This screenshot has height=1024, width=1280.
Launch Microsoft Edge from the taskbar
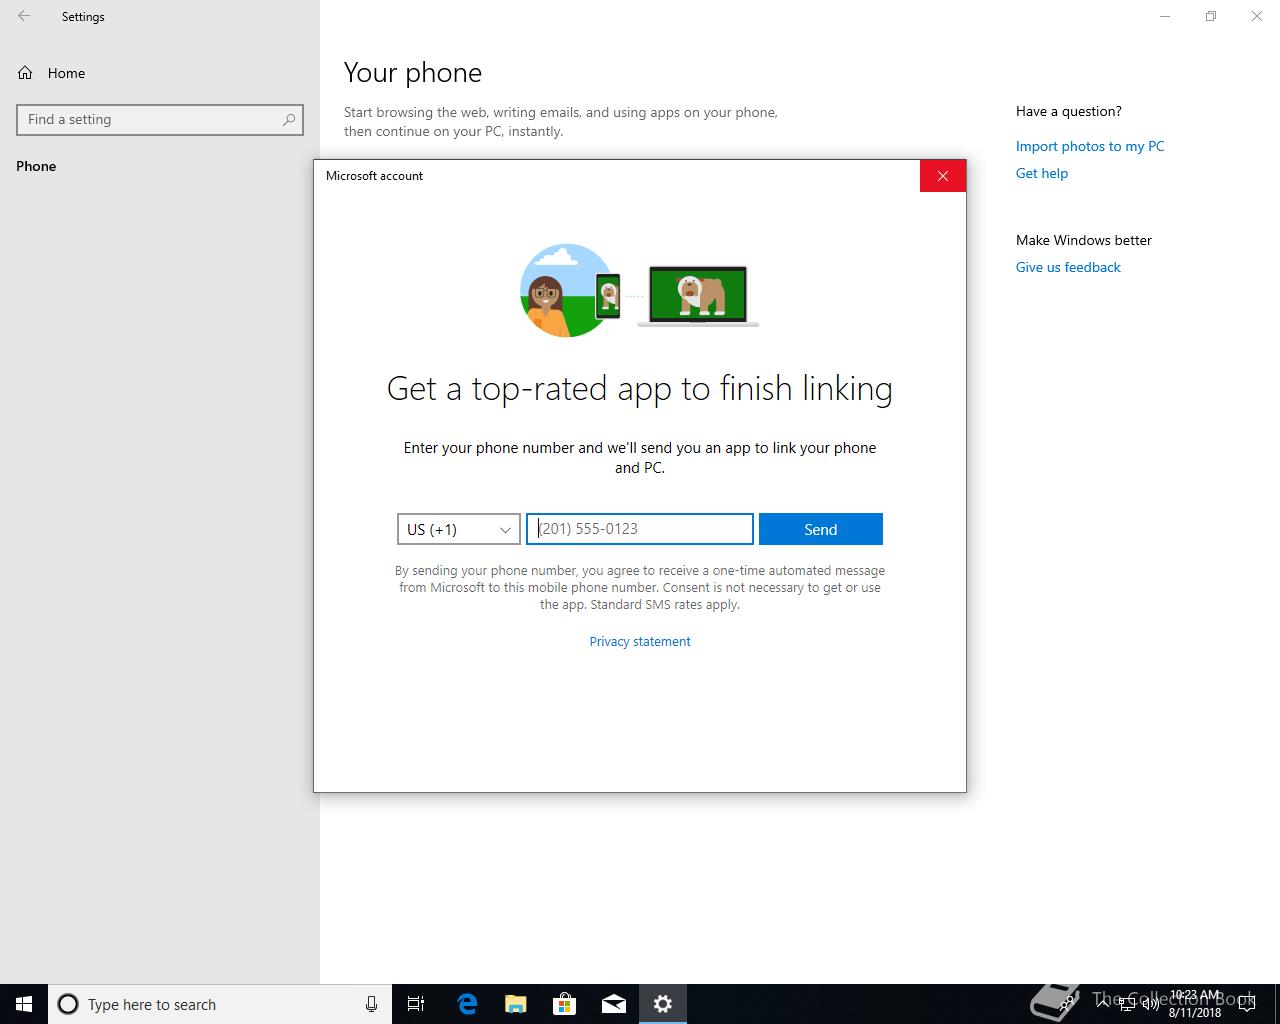[467, 1004]
